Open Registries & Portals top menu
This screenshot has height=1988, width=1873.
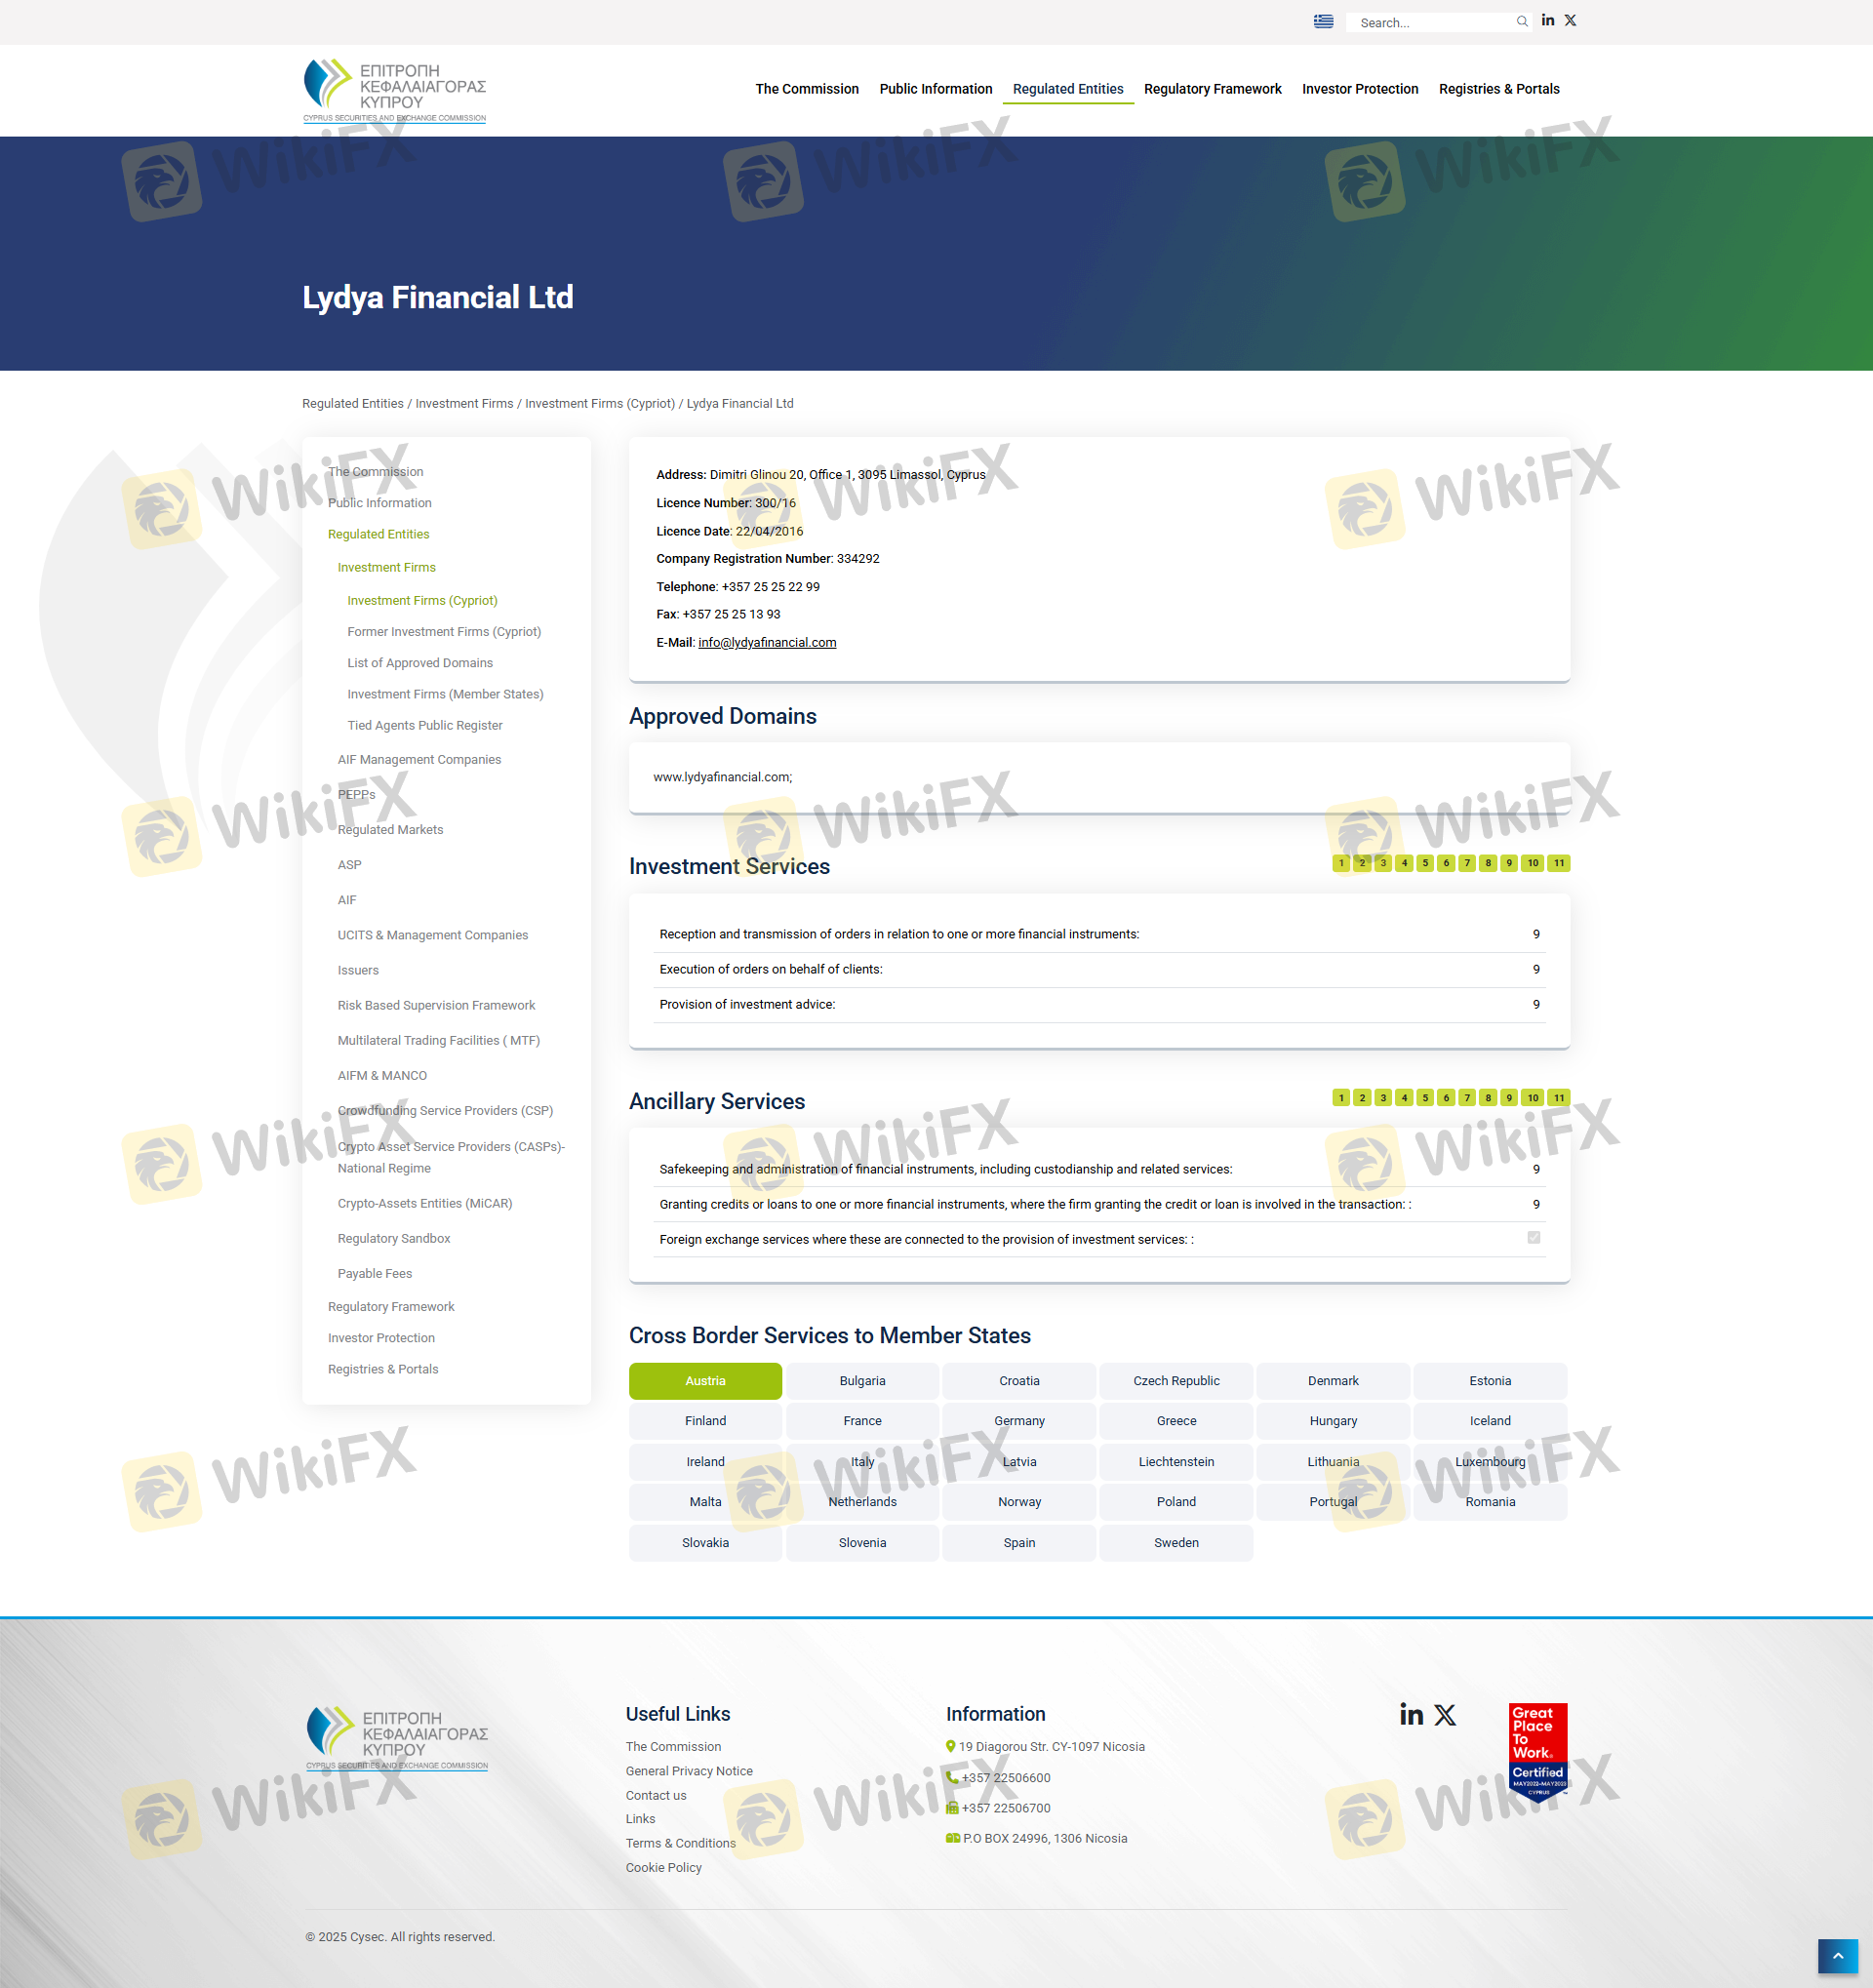pyautogui.click(x=1498, y=89)
